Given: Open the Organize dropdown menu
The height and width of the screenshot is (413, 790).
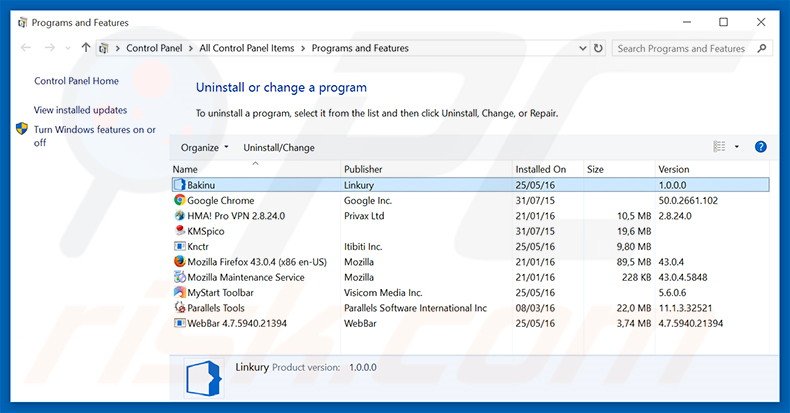Looking at the screenshot, I should 205,148.
